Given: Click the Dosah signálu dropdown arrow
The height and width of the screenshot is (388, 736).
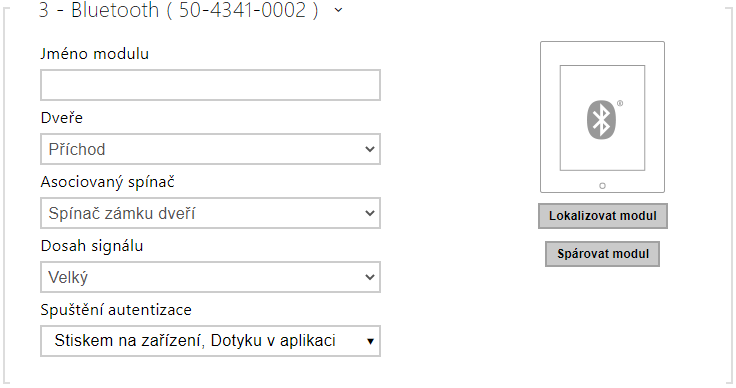Looking at the screenshot, I should click(x=370, y=277).
